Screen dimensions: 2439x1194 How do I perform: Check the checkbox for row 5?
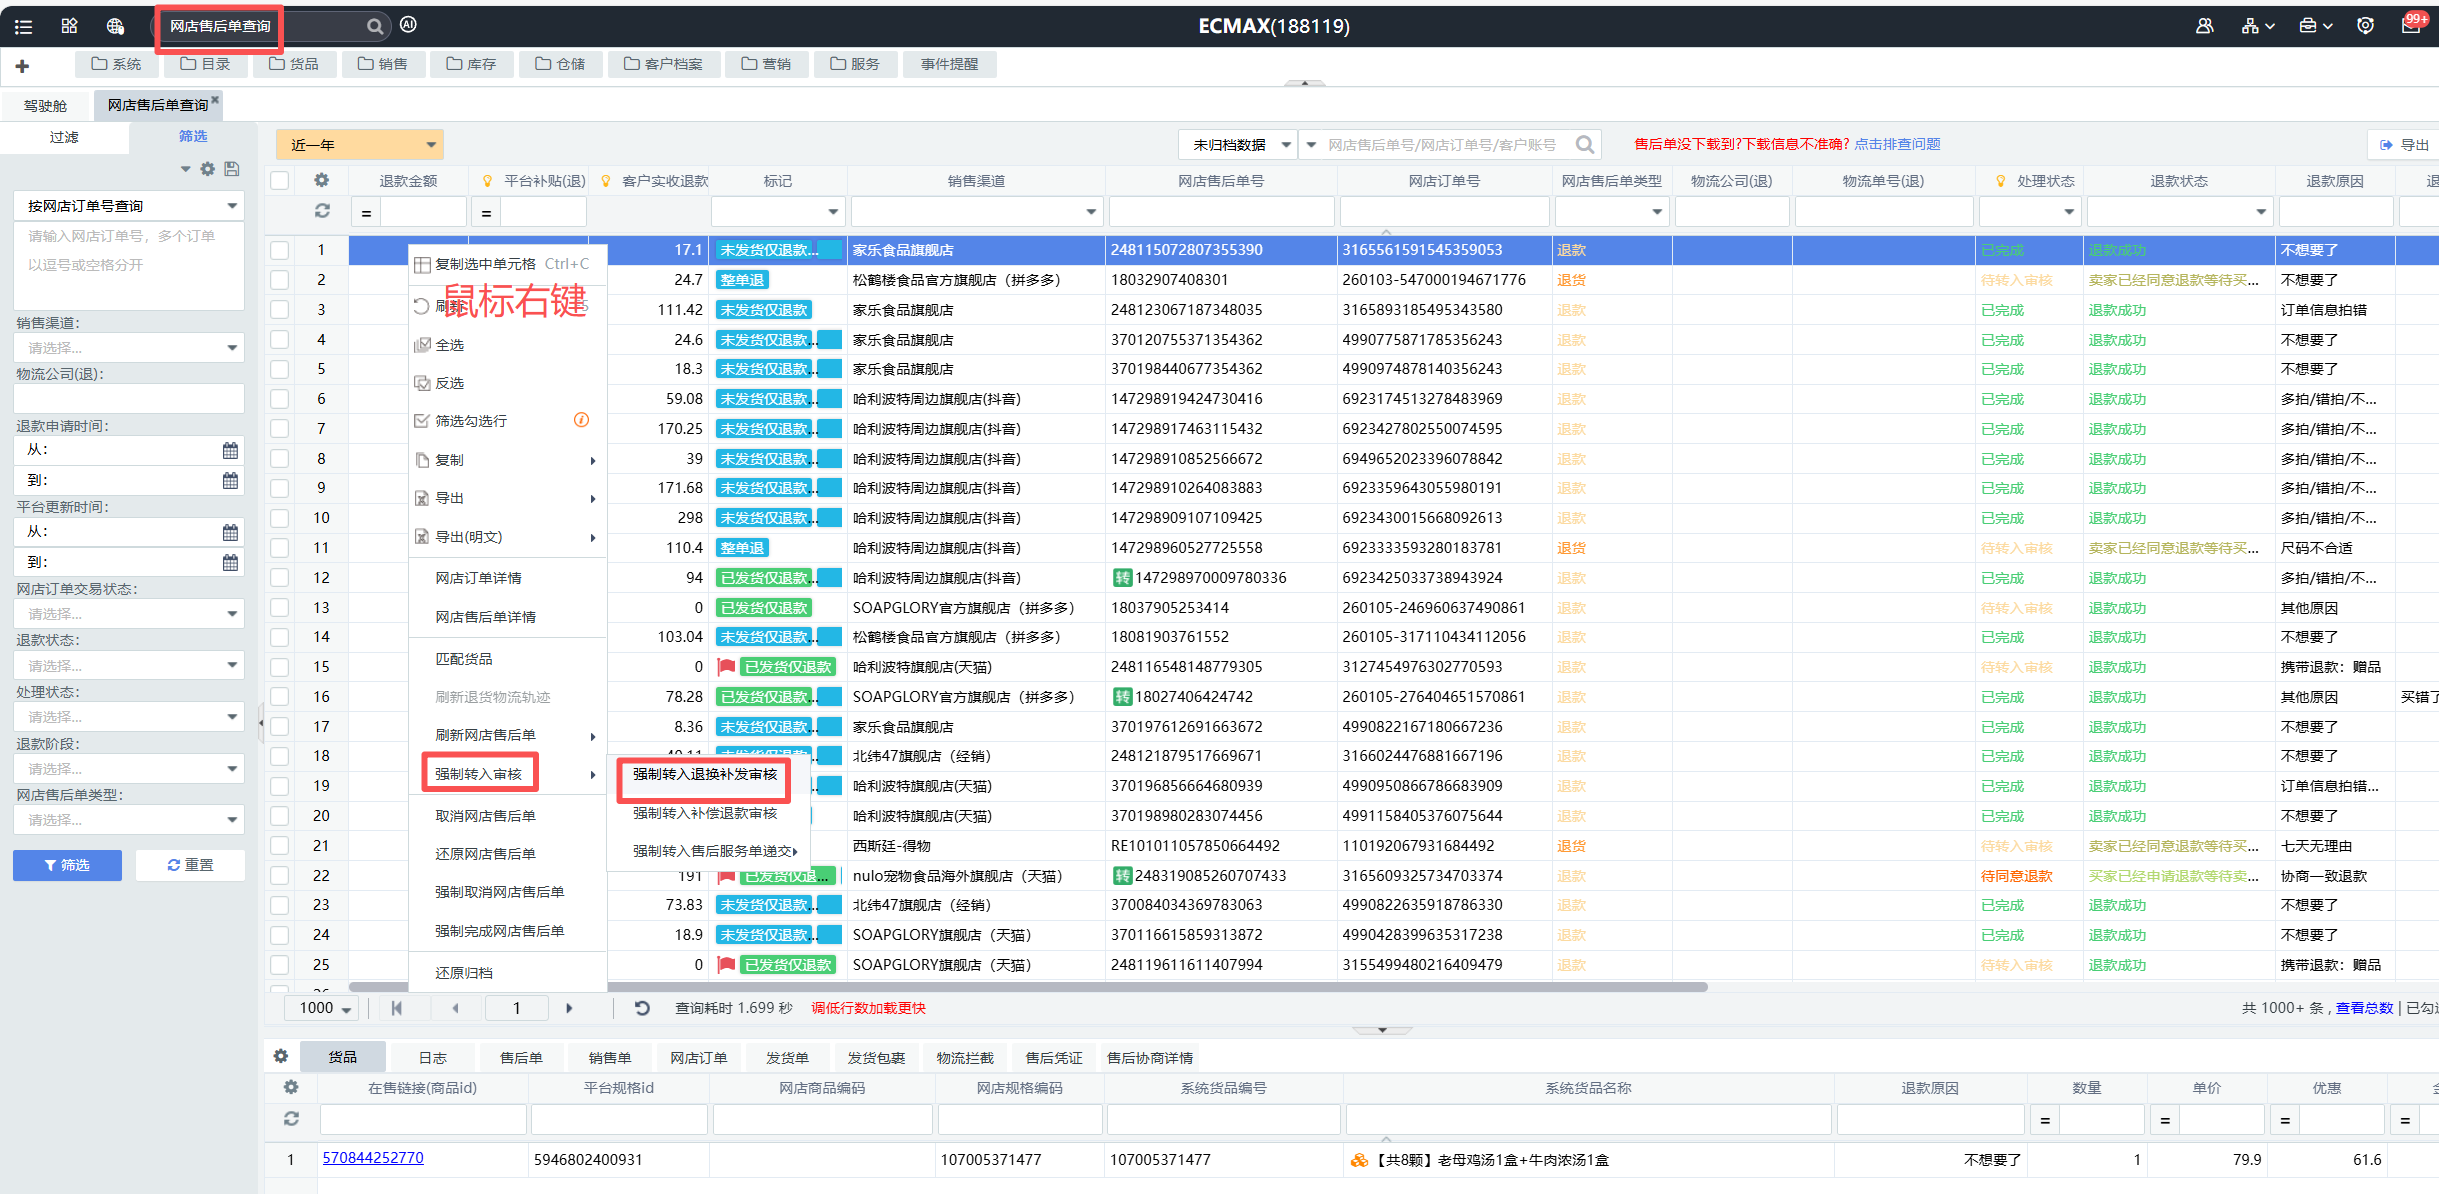pyautogui.click(x=280, y=369)
